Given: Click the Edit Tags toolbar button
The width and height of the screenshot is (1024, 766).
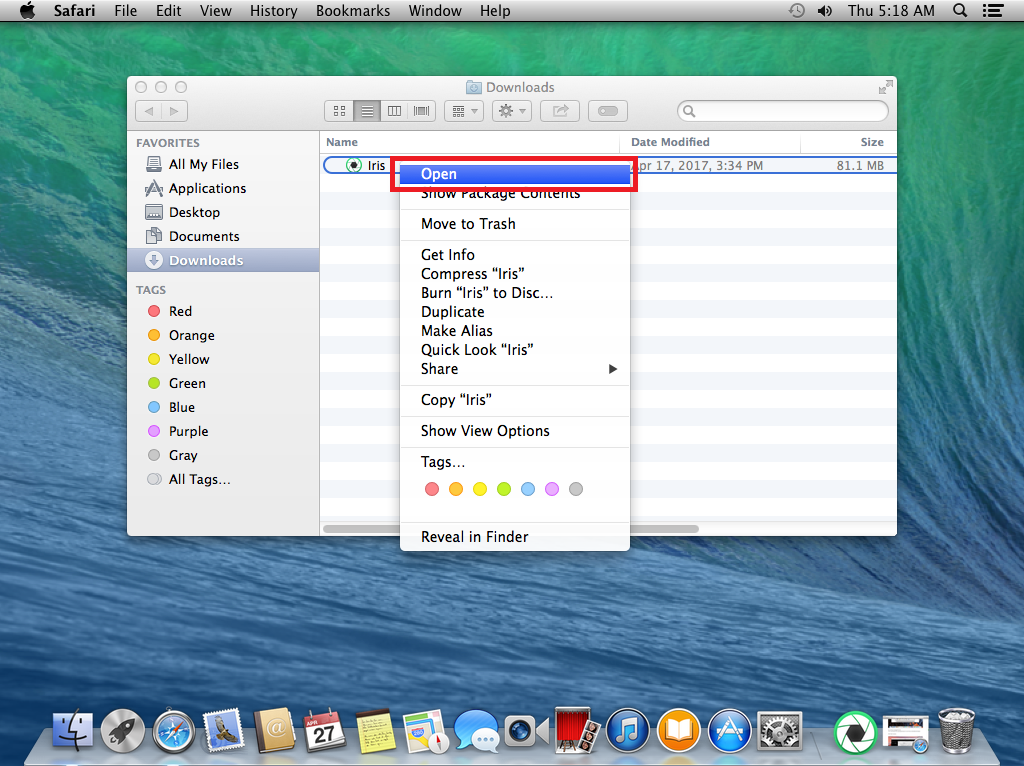Looking at the screenshot, I should [608, 111].
